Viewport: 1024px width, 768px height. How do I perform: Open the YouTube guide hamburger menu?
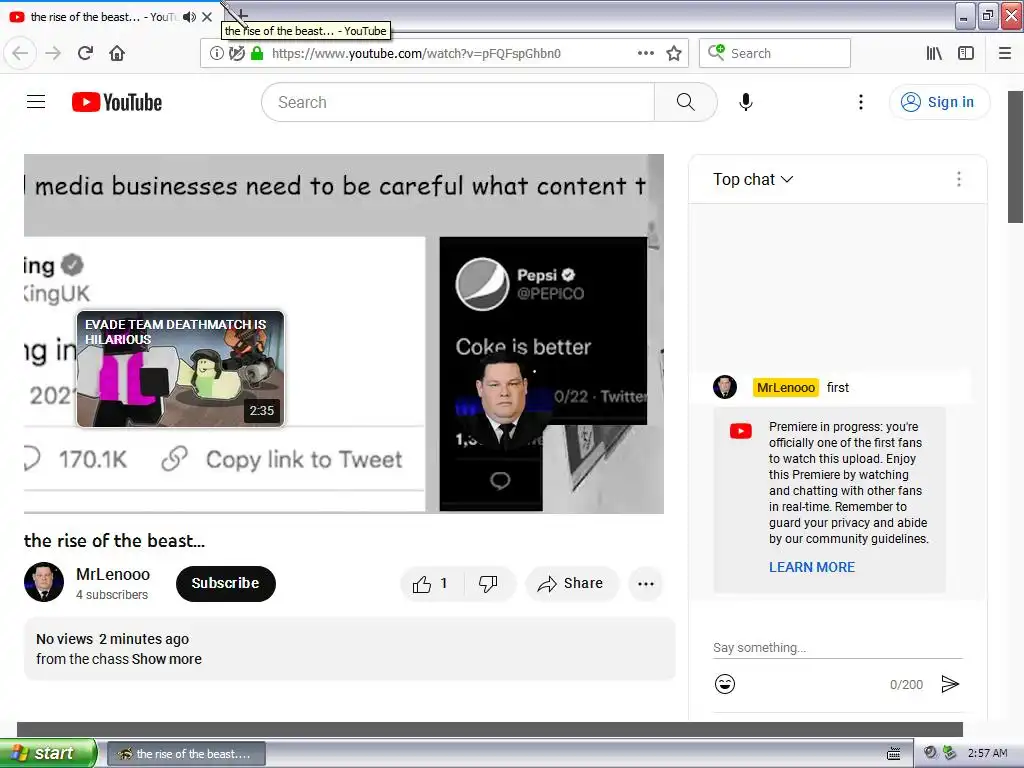(36, 102)
